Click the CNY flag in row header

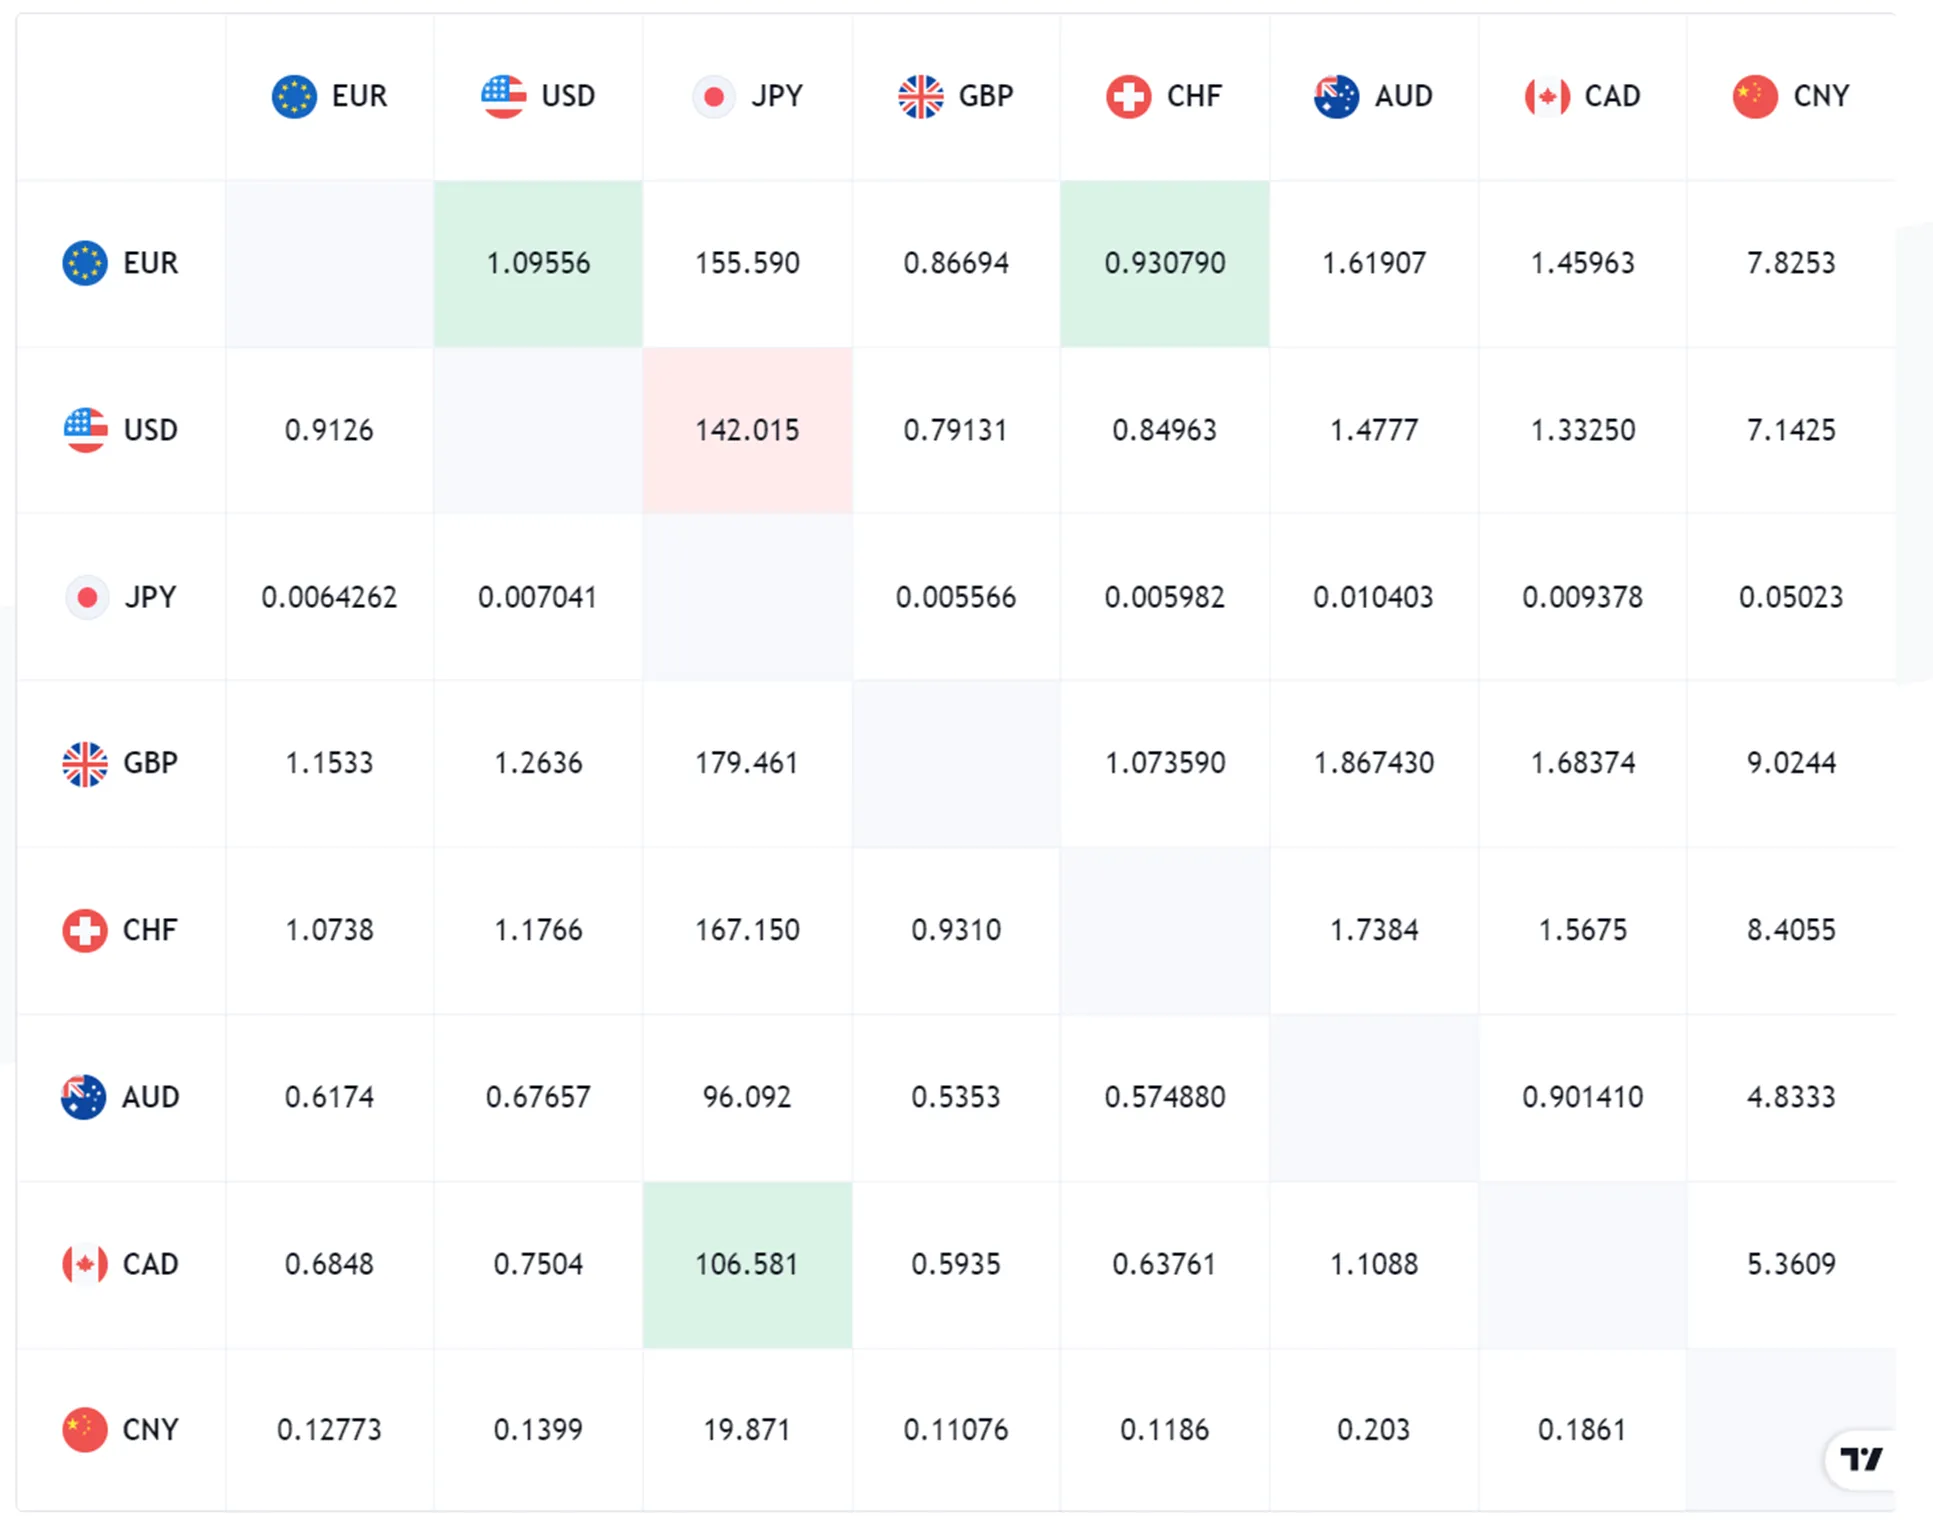pos(85,1430)
